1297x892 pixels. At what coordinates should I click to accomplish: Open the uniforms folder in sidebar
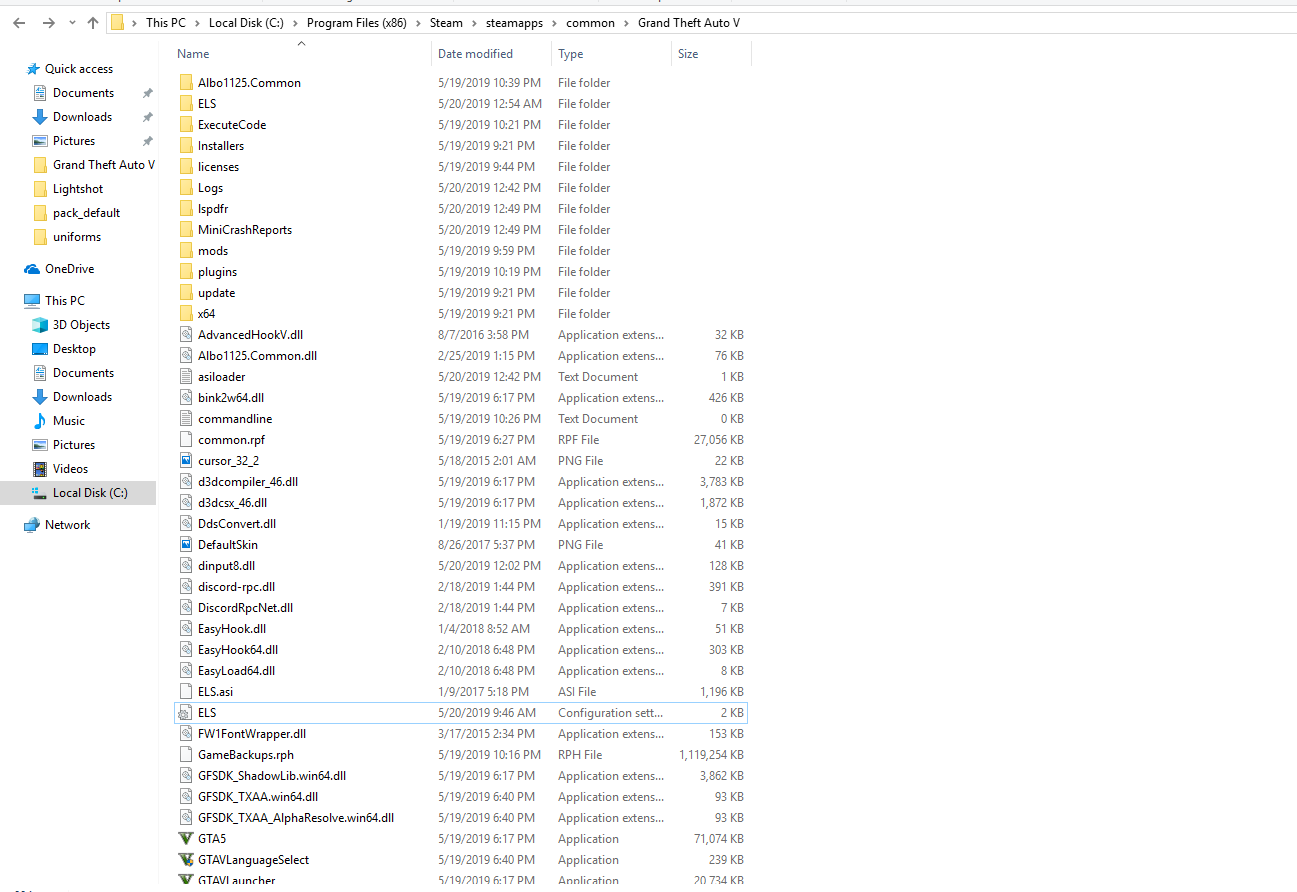[x=77, y=237]
